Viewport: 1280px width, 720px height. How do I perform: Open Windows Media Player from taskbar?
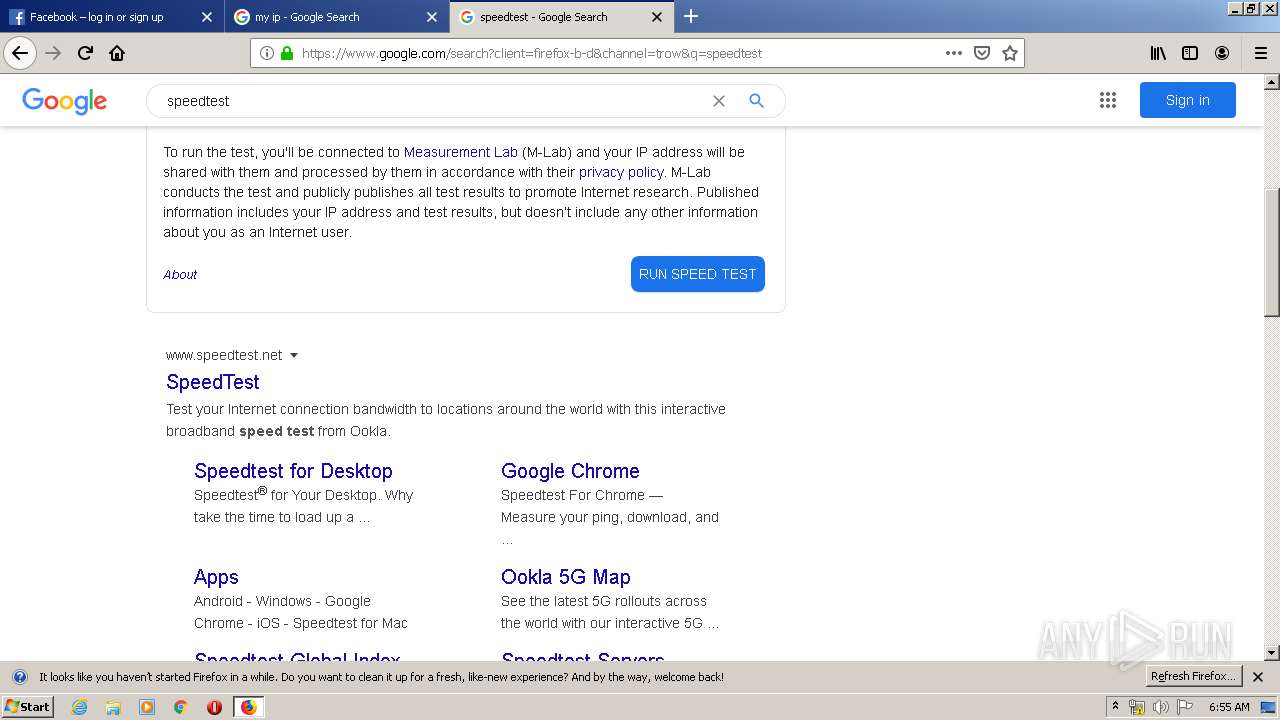[147, 707]
